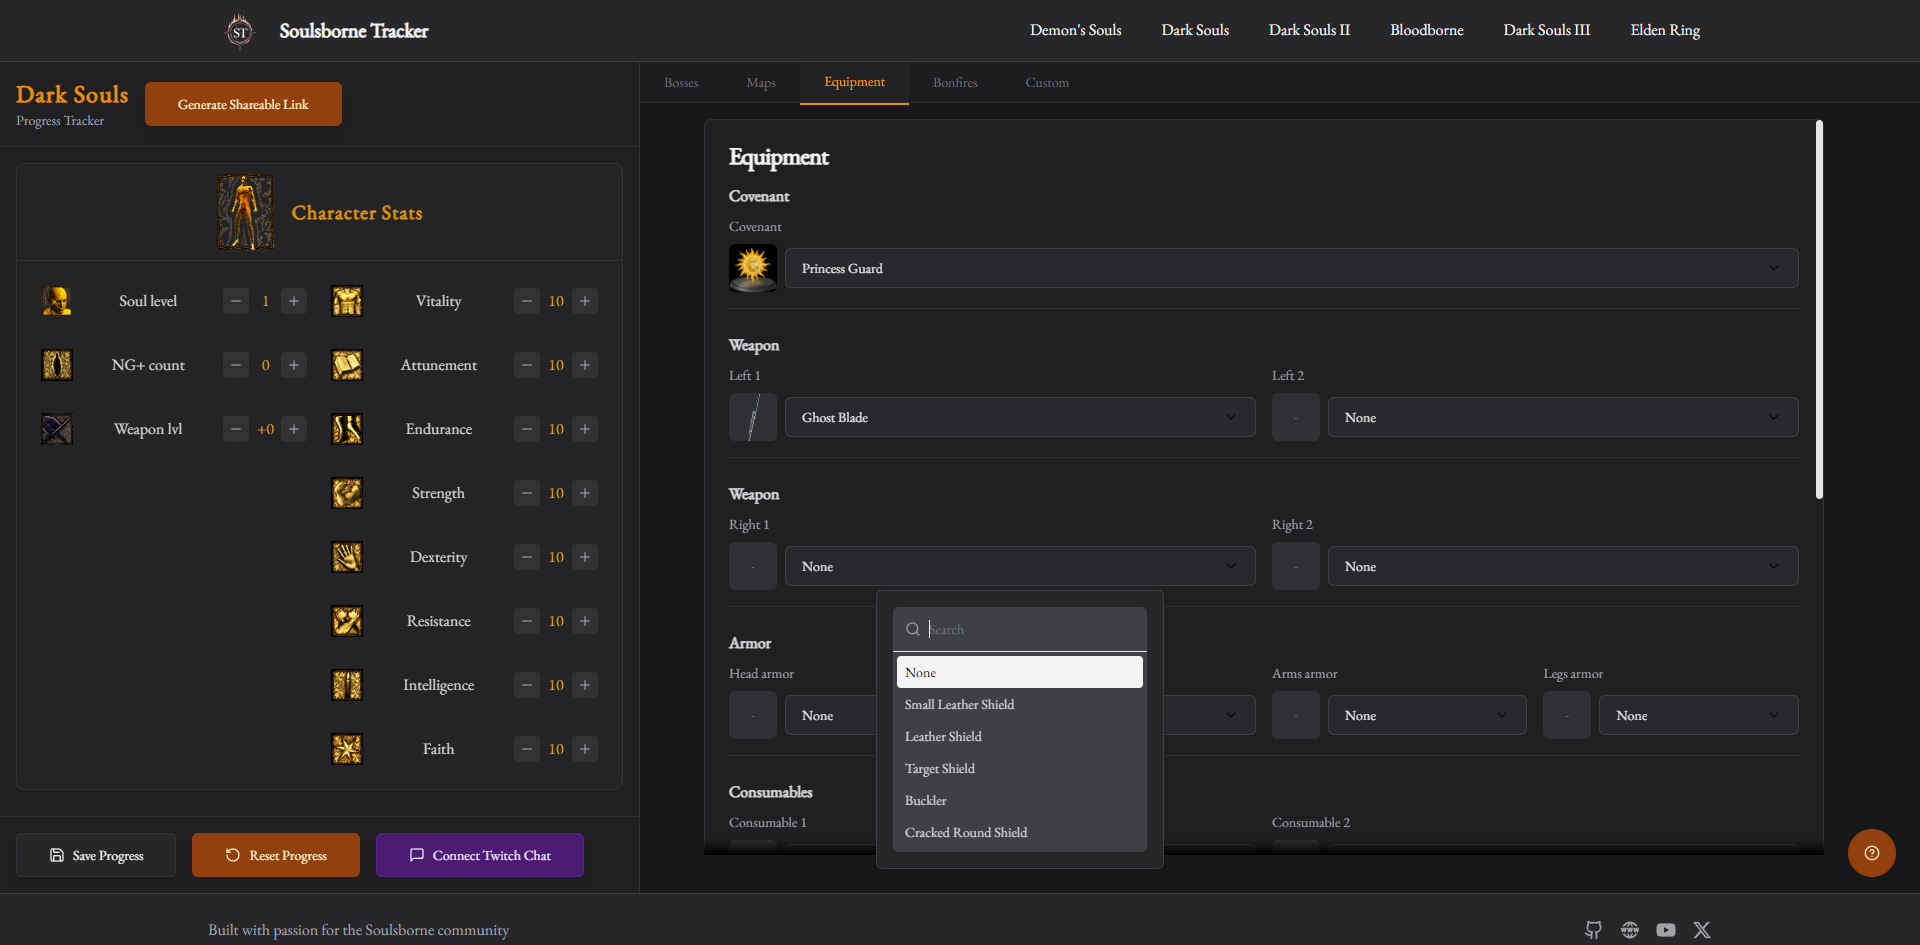Click the Attunement open book icon

click(347, 365)
